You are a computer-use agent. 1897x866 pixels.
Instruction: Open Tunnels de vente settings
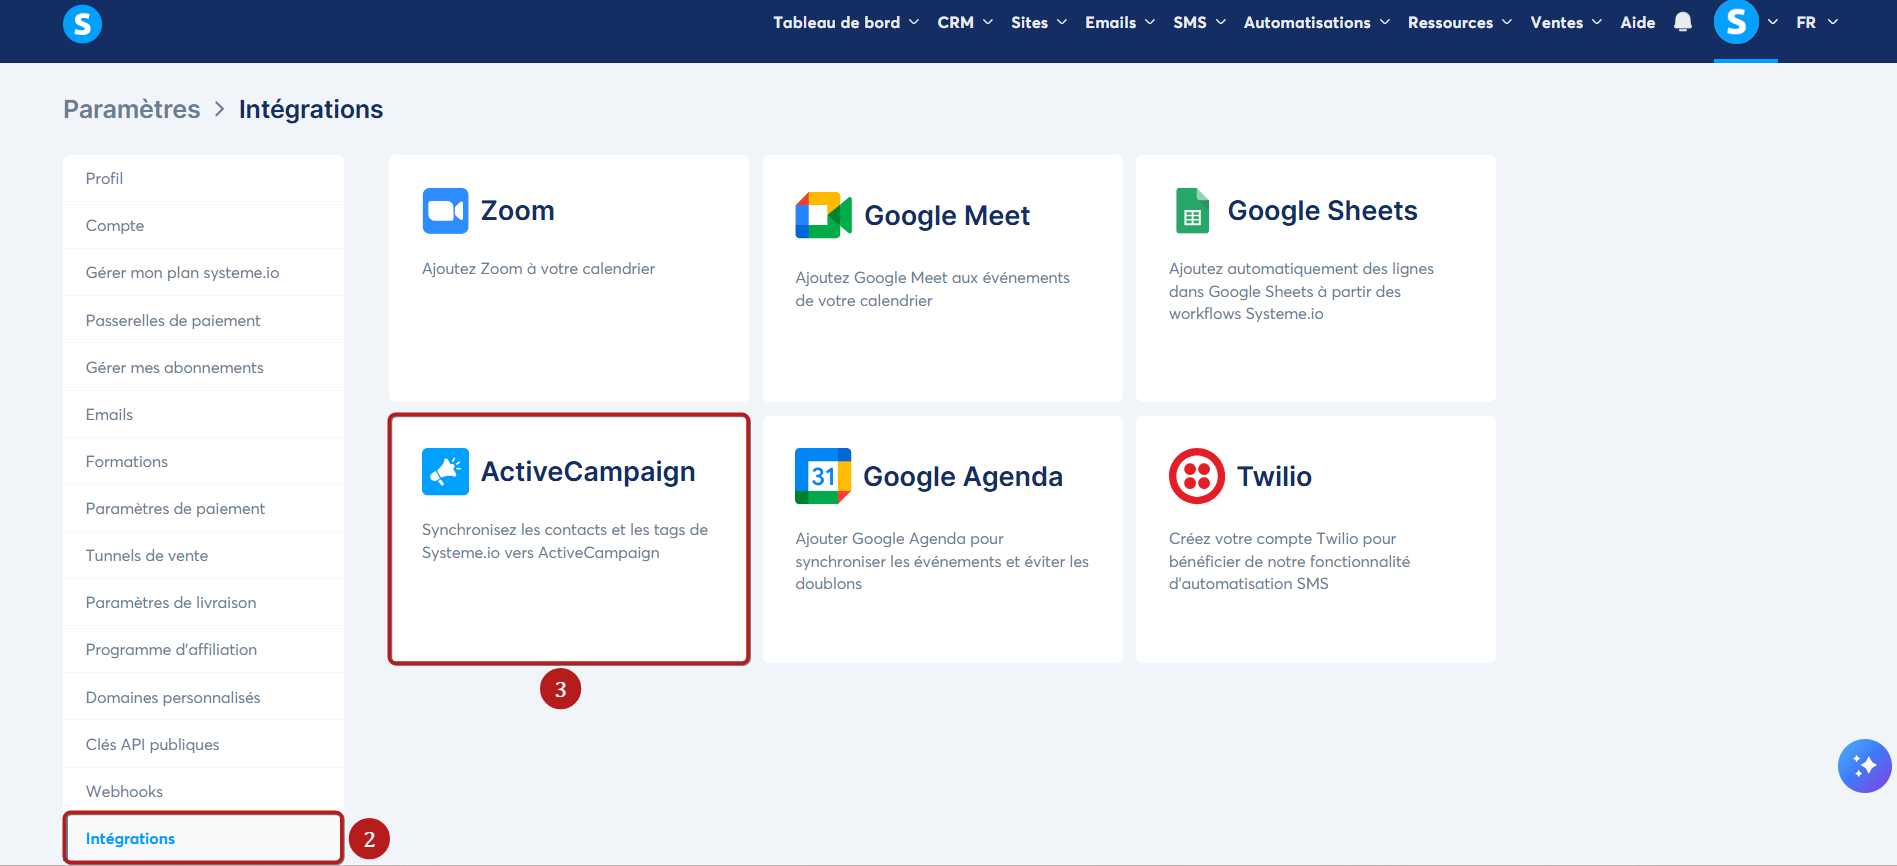(203, 555)
